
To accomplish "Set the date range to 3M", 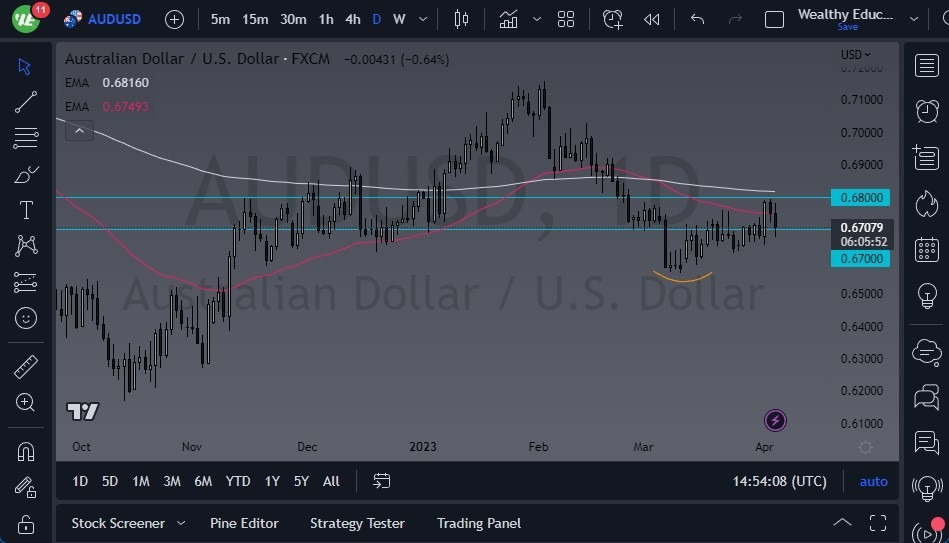I will (172, 481).
